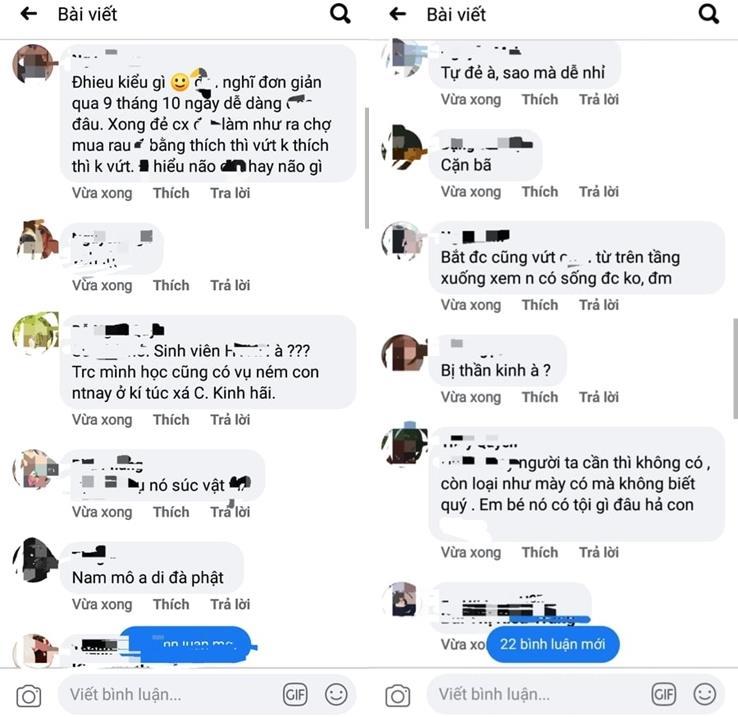
Task: Open search in left panel header
Action: click(x=340, y=14)
